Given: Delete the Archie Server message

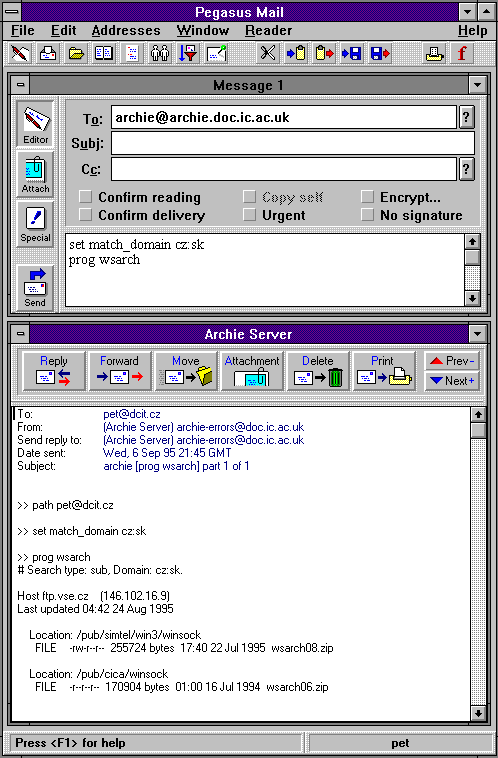Looking at the screenshot, I should tap(318, 371).
